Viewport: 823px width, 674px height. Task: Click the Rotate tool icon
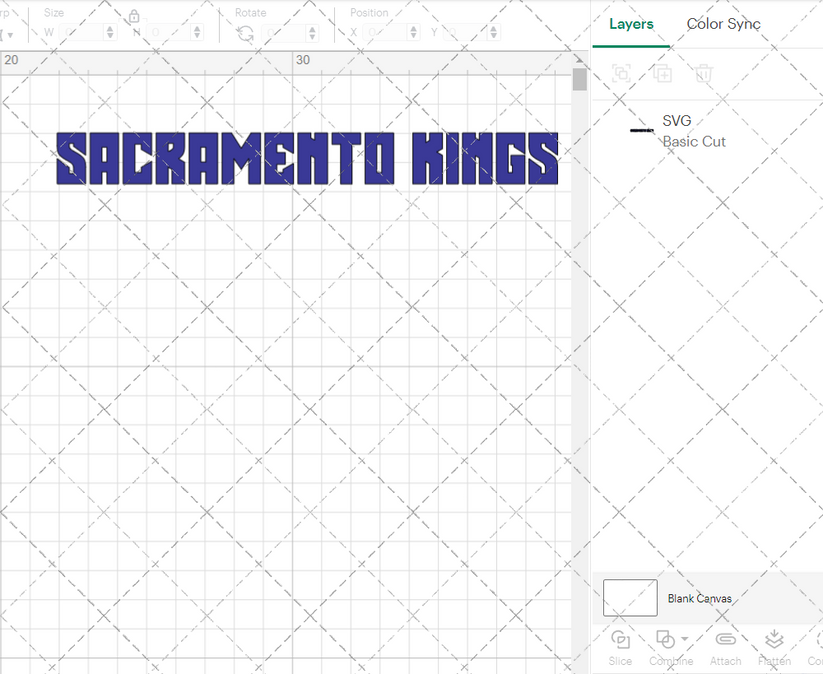[243, 30]
